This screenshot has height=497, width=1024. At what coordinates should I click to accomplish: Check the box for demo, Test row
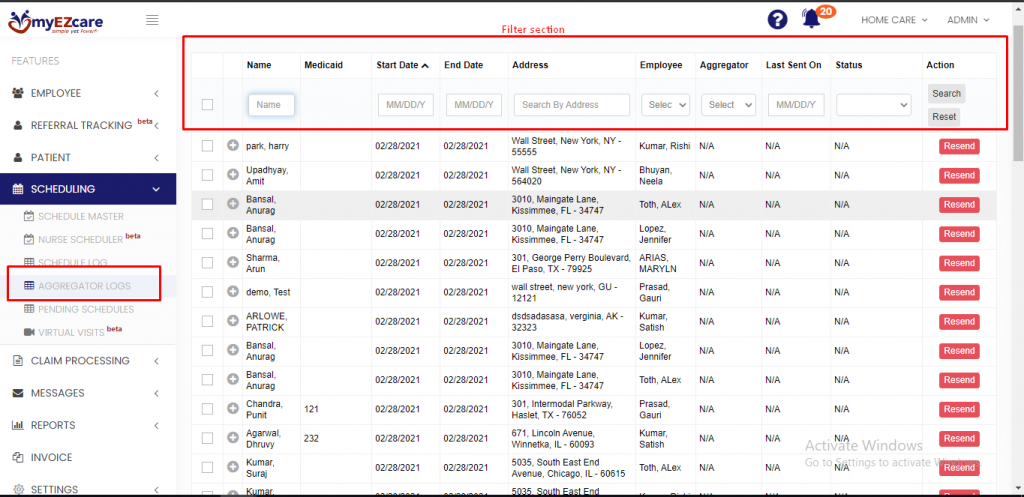click(207, 292)
